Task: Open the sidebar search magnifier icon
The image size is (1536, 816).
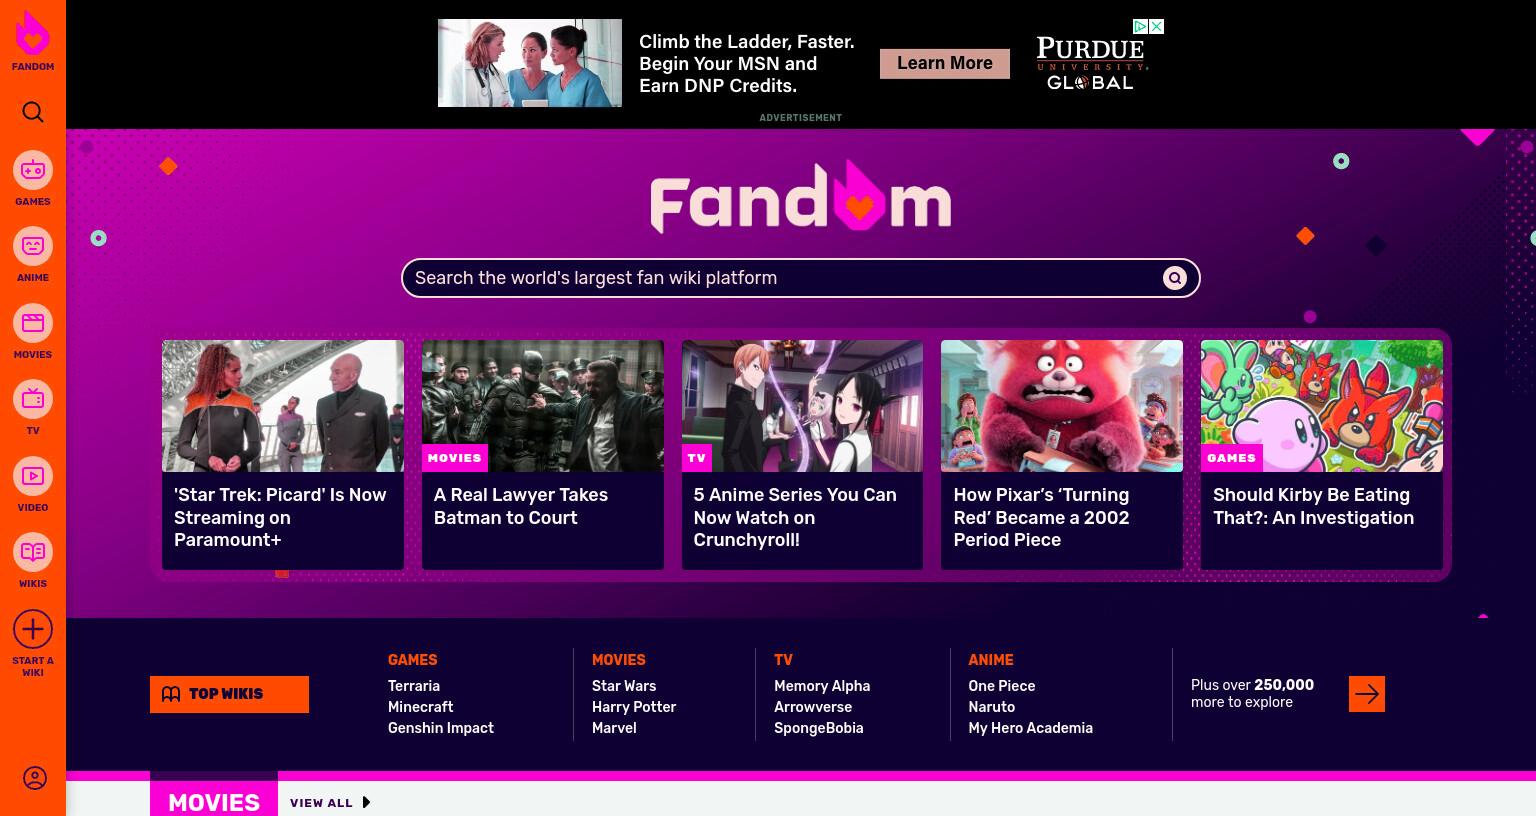Action: (x=33, y=112)
